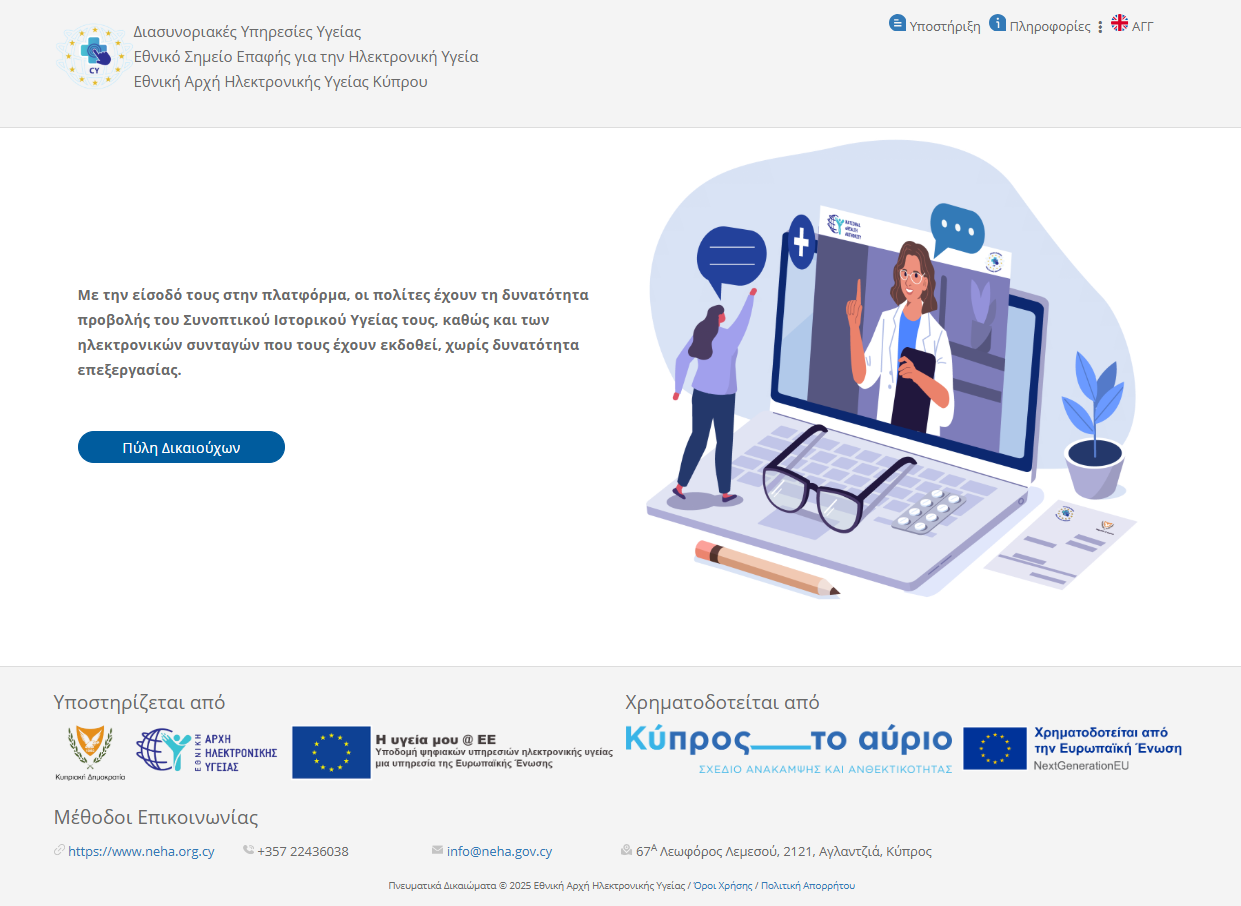The image size is (1241, 906).
Task: Open the Υποστήριξη menu item
Action: pos(944,27)
